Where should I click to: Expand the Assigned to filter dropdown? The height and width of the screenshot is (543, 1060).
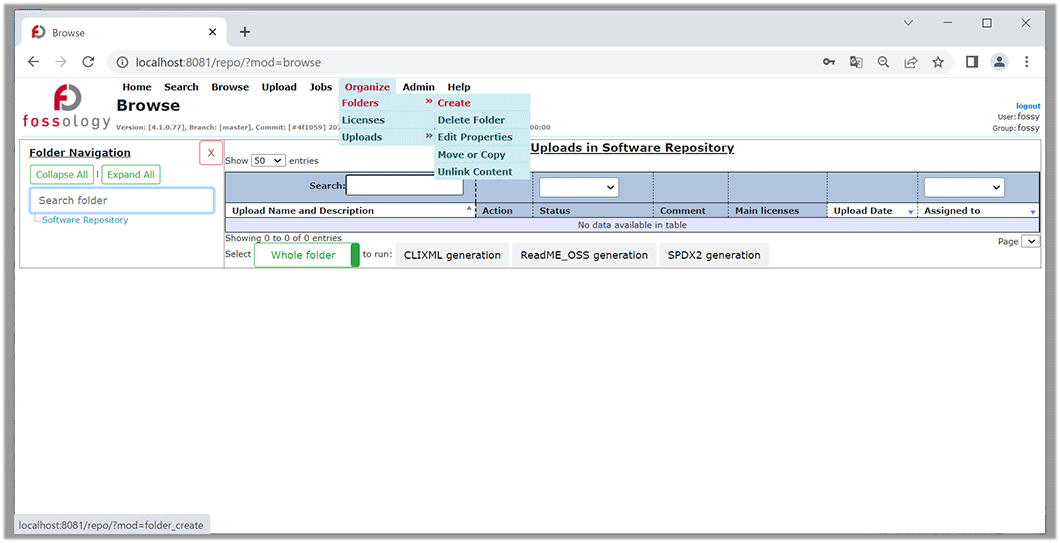coord(963,187)
